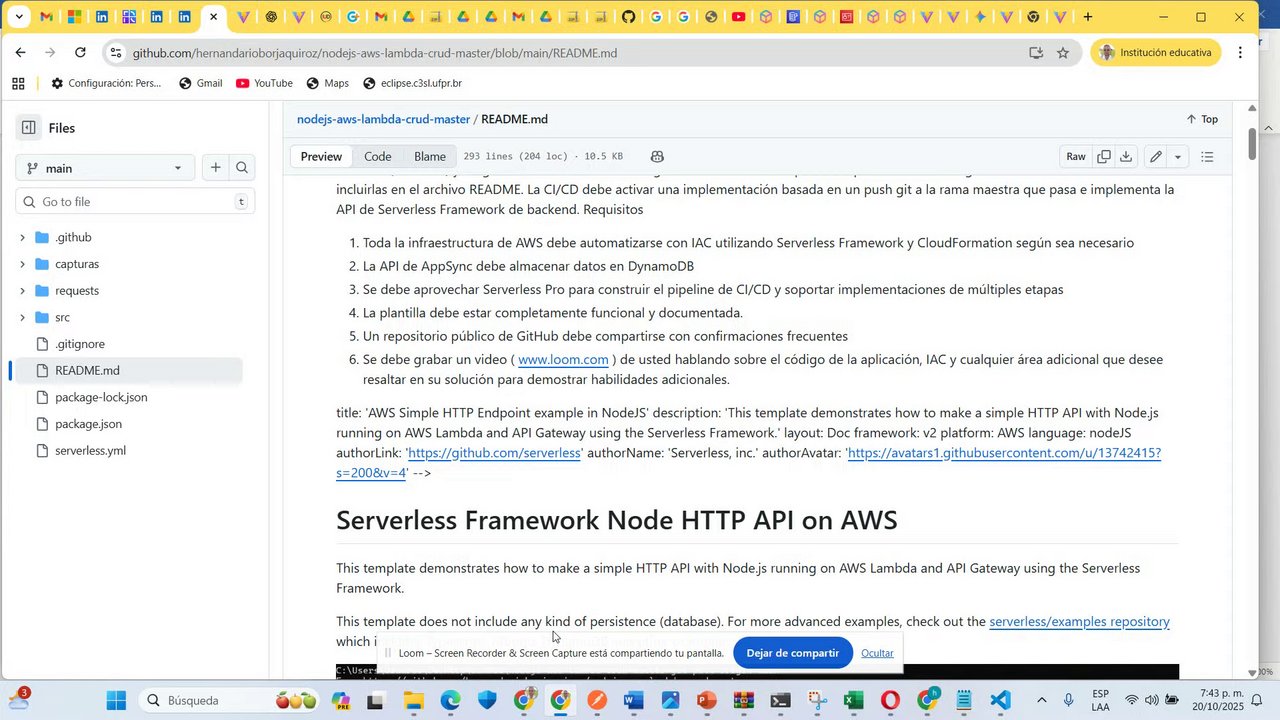Open File Explorer from the taskbar
This screenshot has height=720, width=1280.
click(413, 701)
